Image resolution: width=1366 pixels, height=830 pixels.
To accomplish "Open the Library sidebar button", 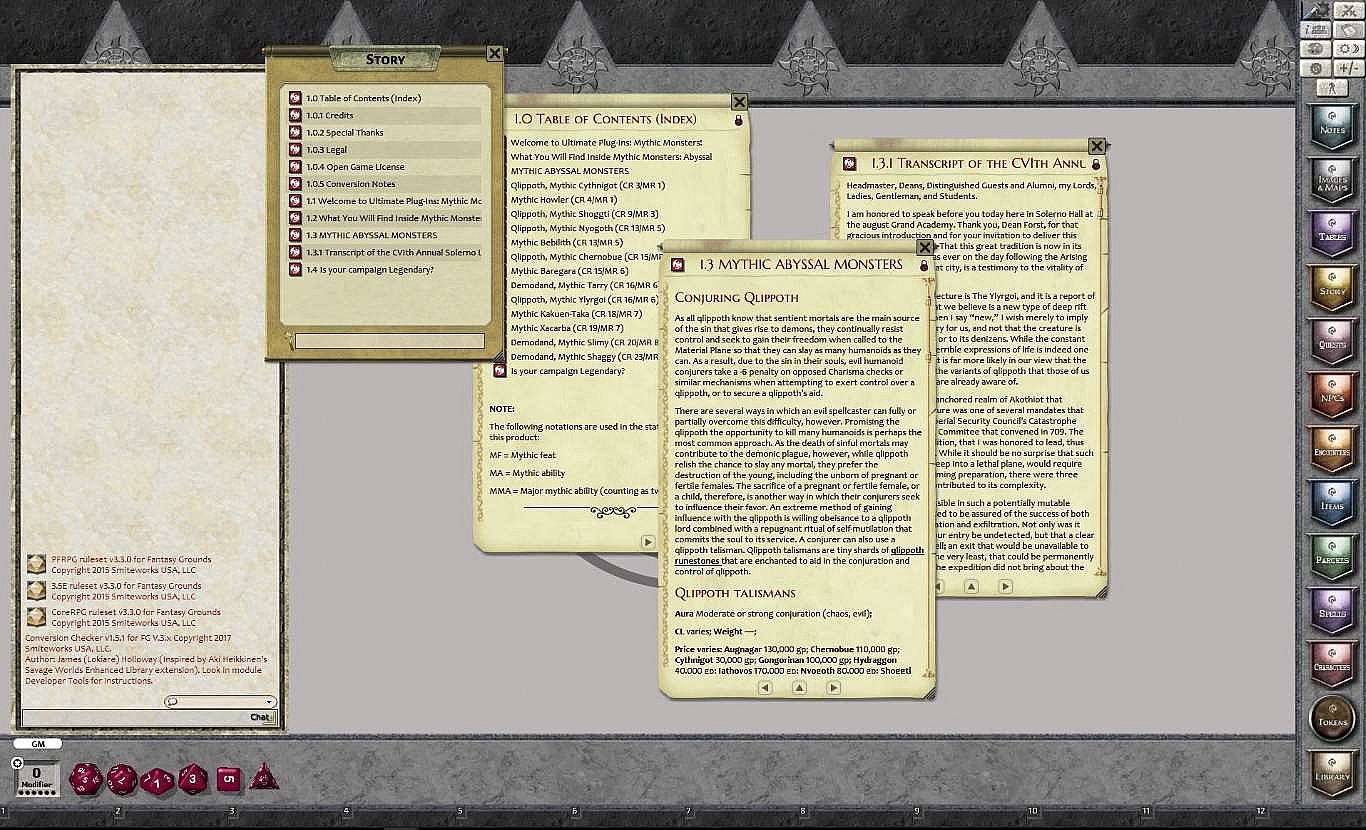I will pos(1332,774).
